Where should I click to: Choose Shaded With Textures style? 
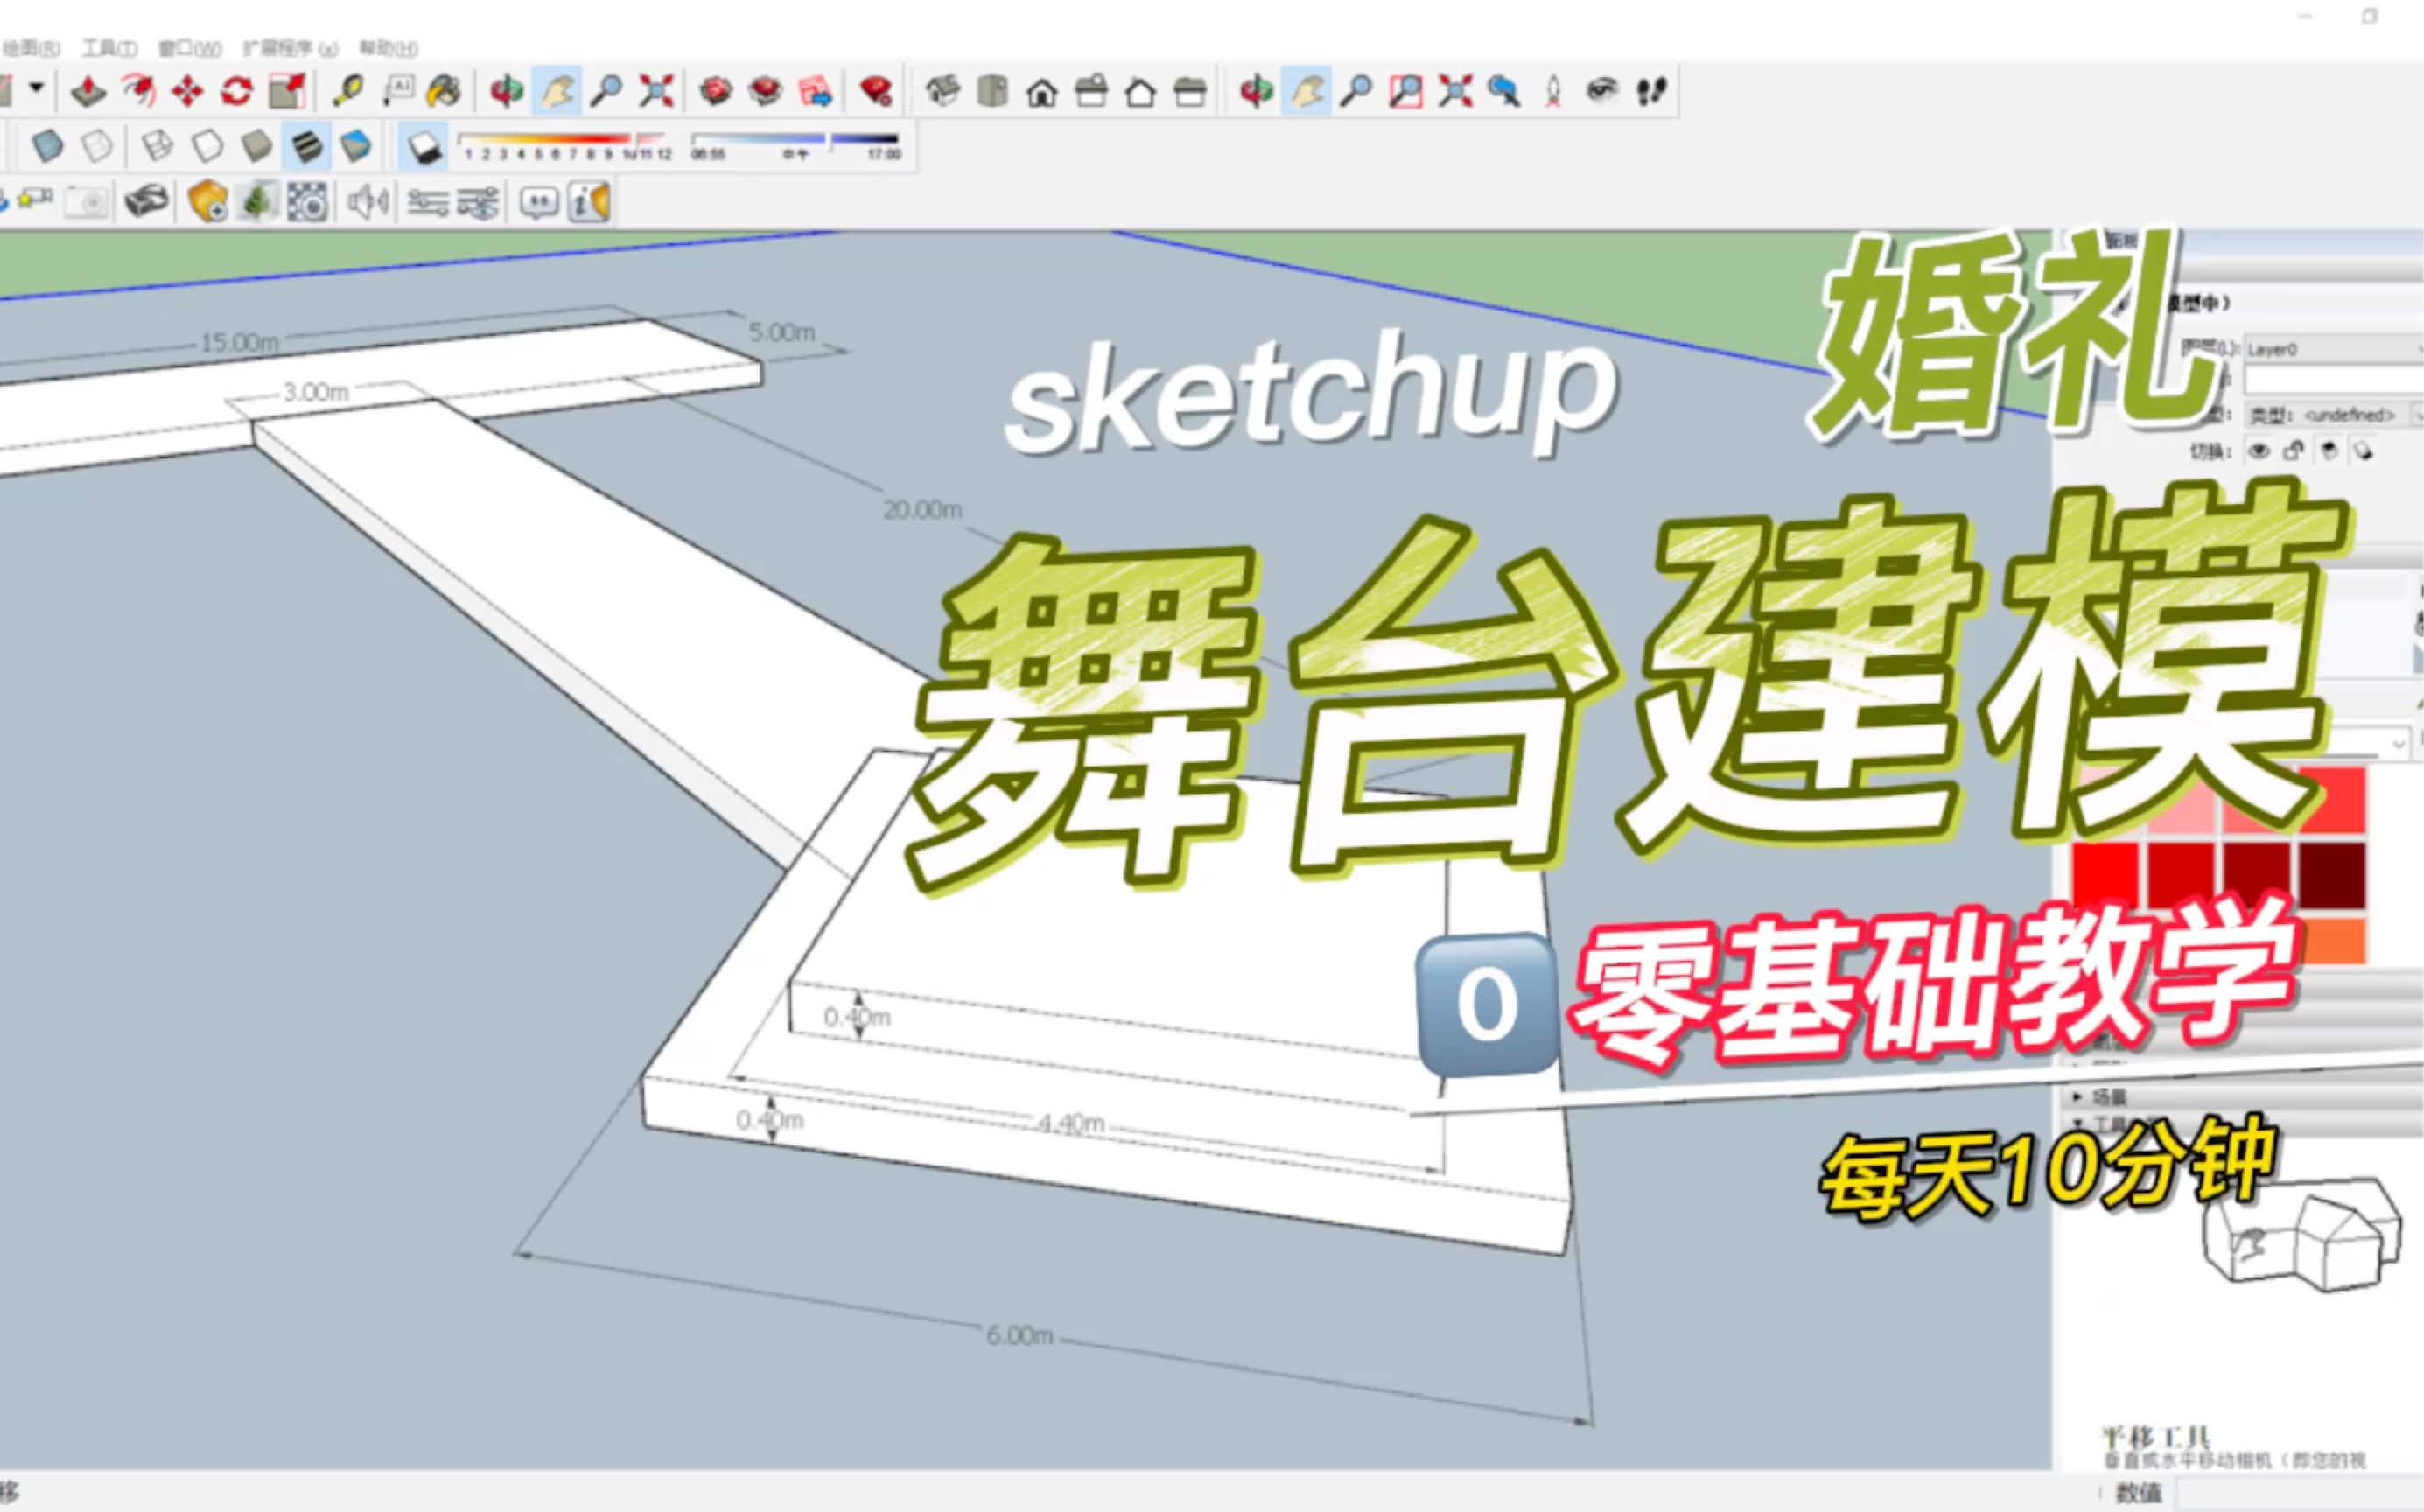pos(306,146)
